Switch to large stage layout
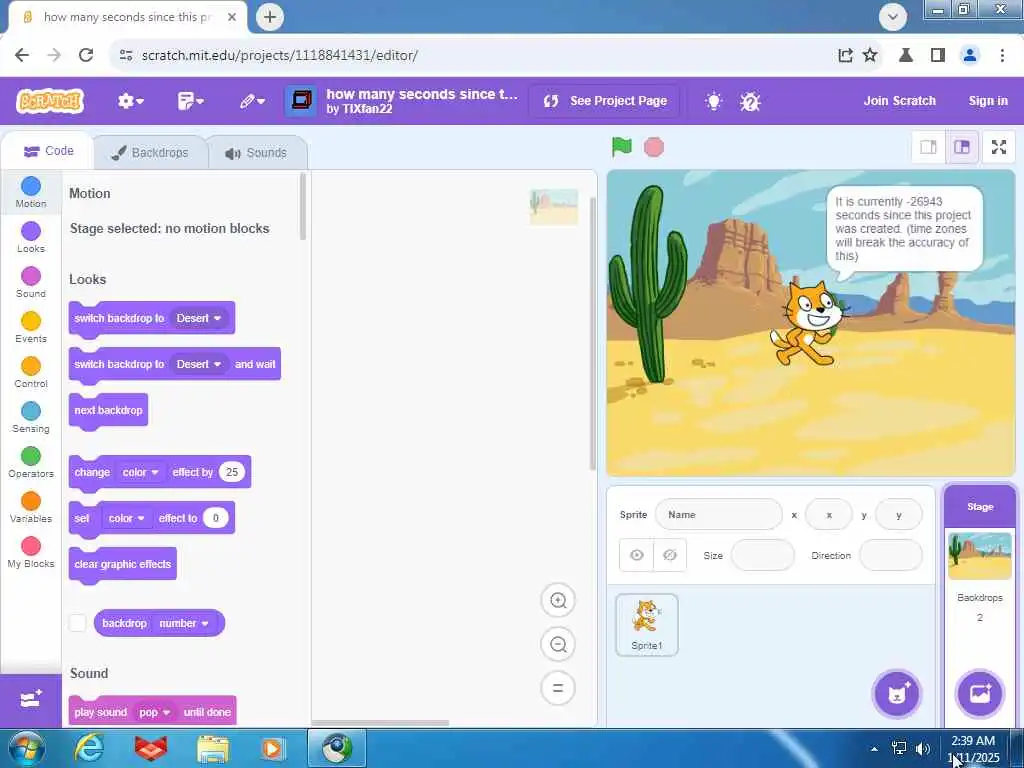 pos(962,147)
